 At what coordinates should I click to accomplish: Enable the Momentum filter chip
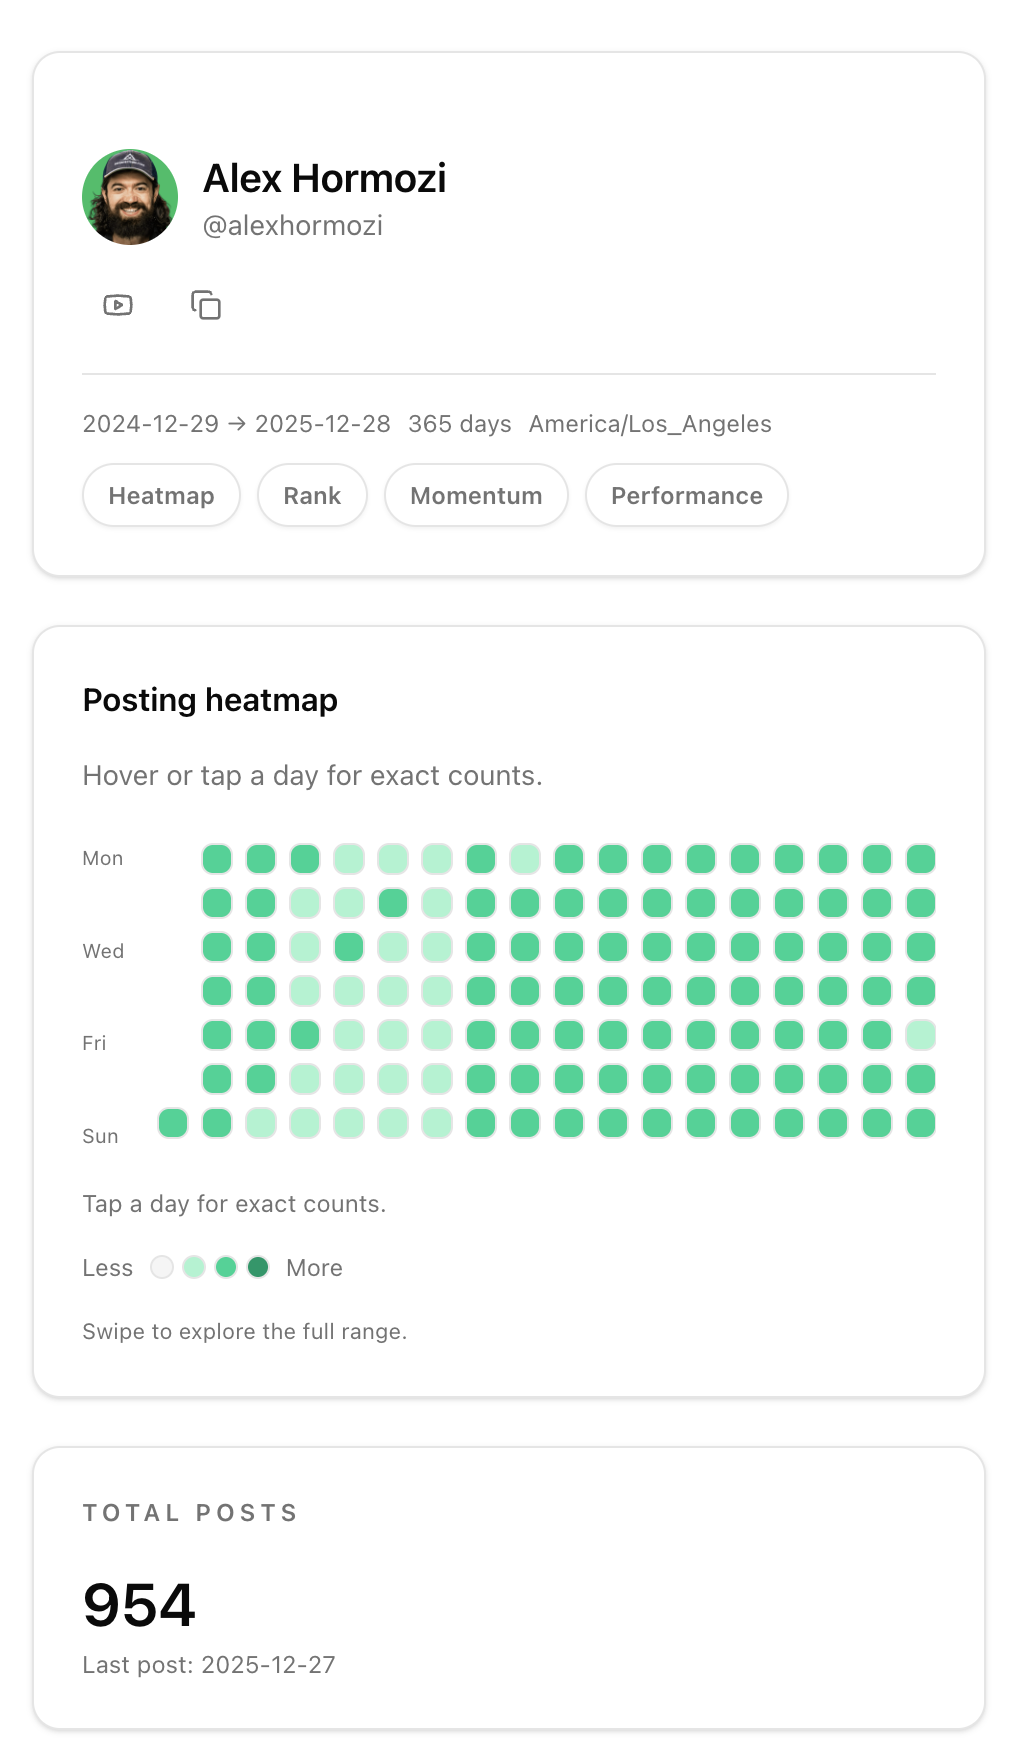(476, 495)
